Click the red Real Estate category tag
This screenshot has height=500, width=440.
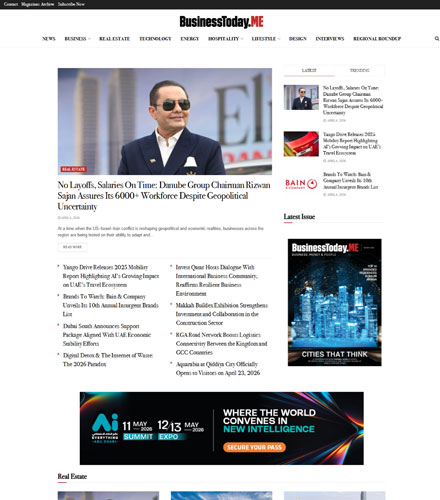tap(73, 169)
